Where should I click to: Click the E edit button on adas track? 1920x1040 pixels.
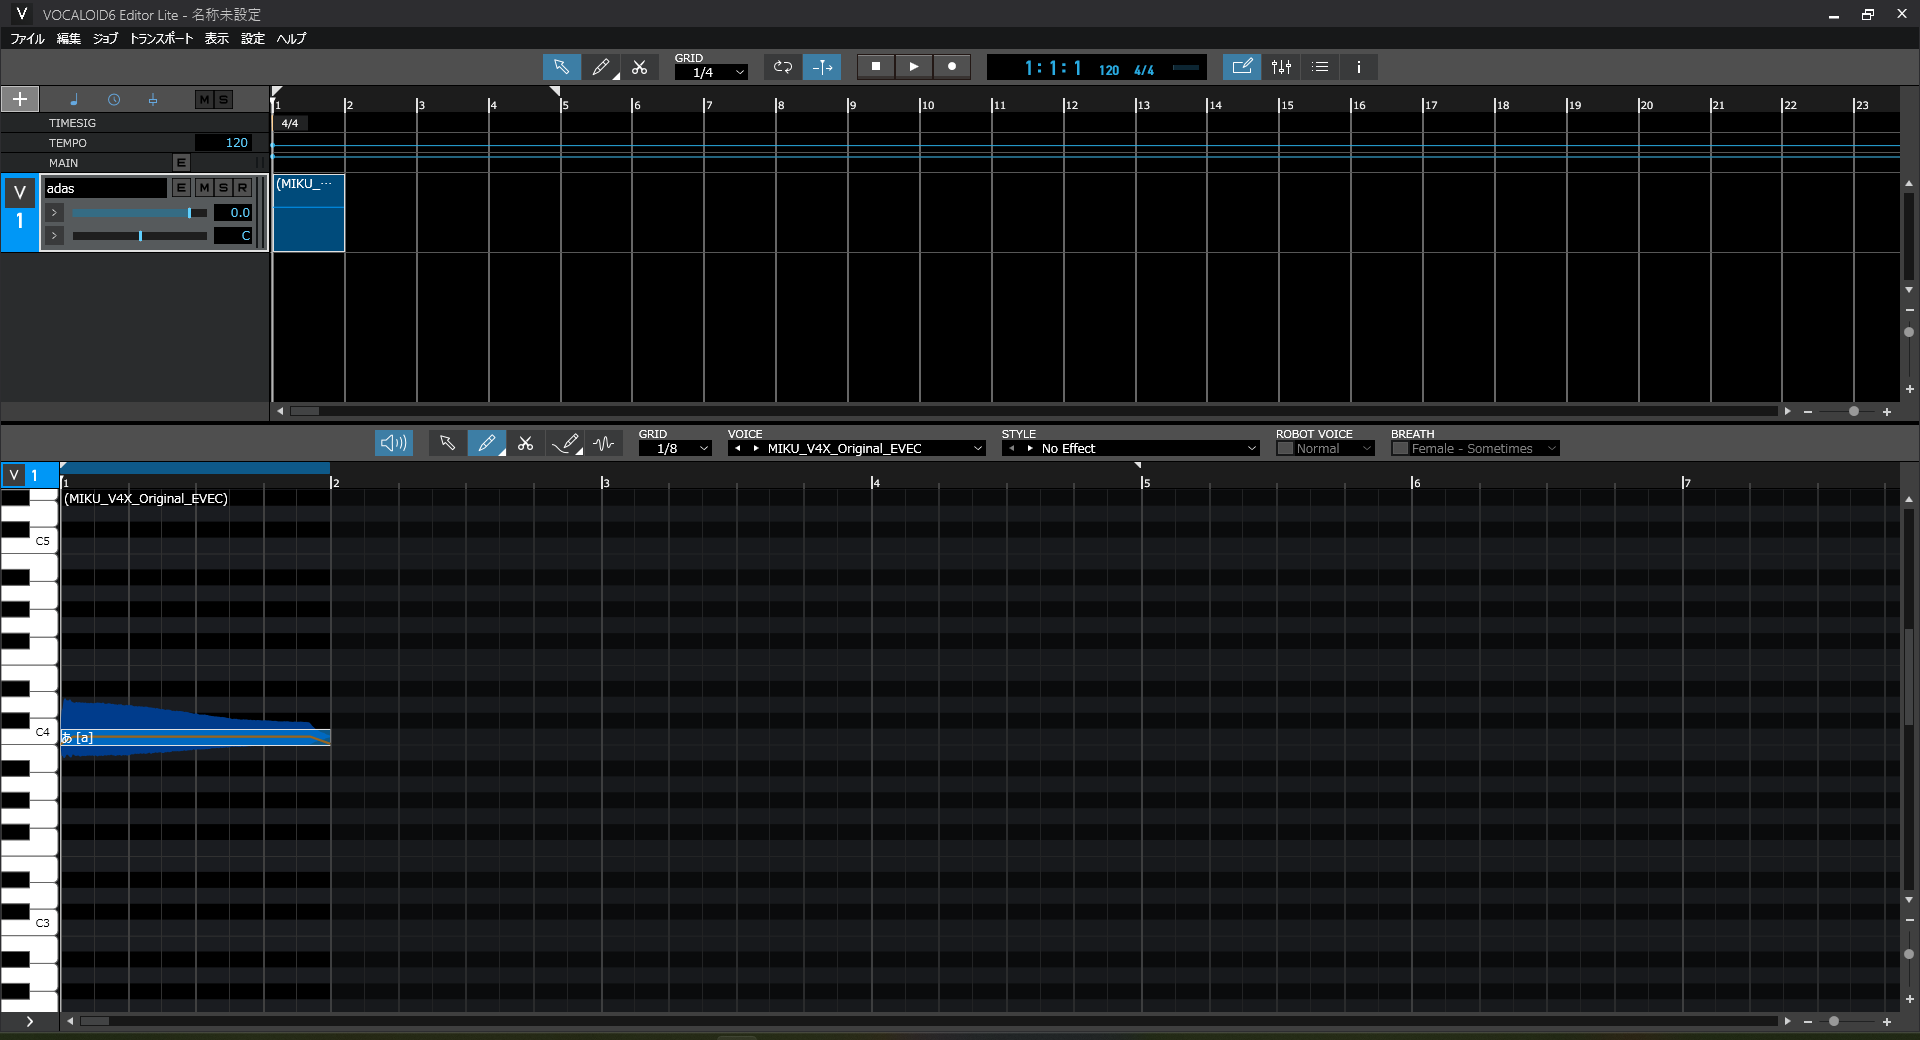click(x=181, y=188)
